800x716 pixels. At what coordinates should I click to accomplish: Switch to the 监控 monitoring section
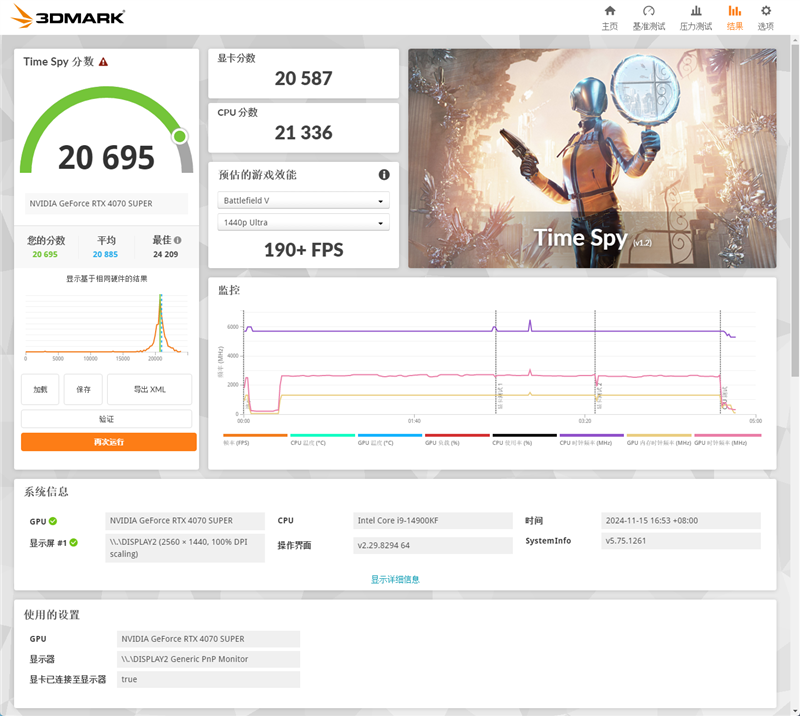pos(227,289)
